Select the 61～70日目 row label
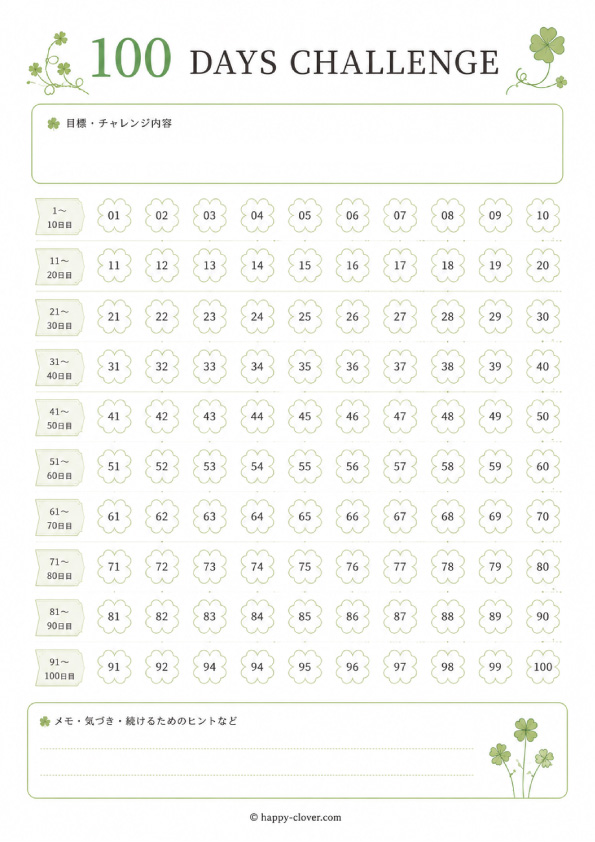The width and height of the screenshot is (595, 842). (60, 518)
